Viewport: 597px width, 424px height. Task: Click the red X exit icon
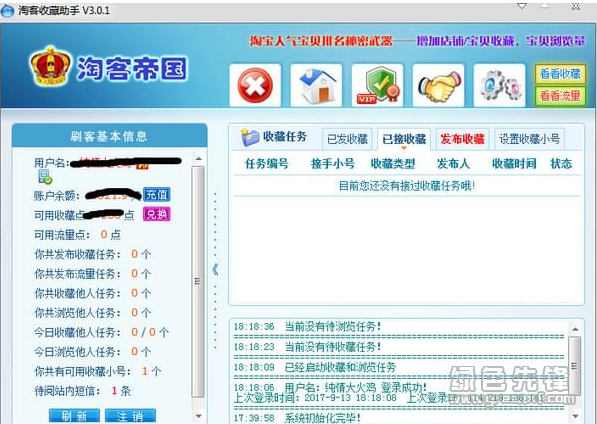[x=255, y=86]
